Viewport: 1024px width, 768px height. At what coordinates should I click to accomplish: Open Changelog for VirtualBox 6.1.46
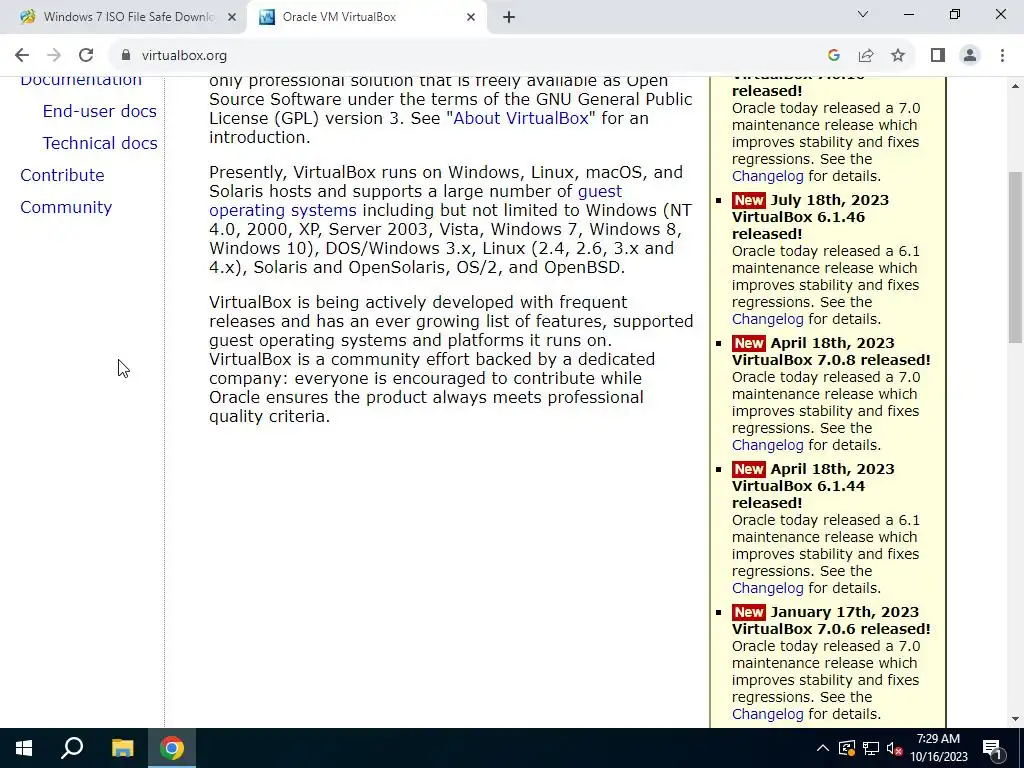click(767, 319)
